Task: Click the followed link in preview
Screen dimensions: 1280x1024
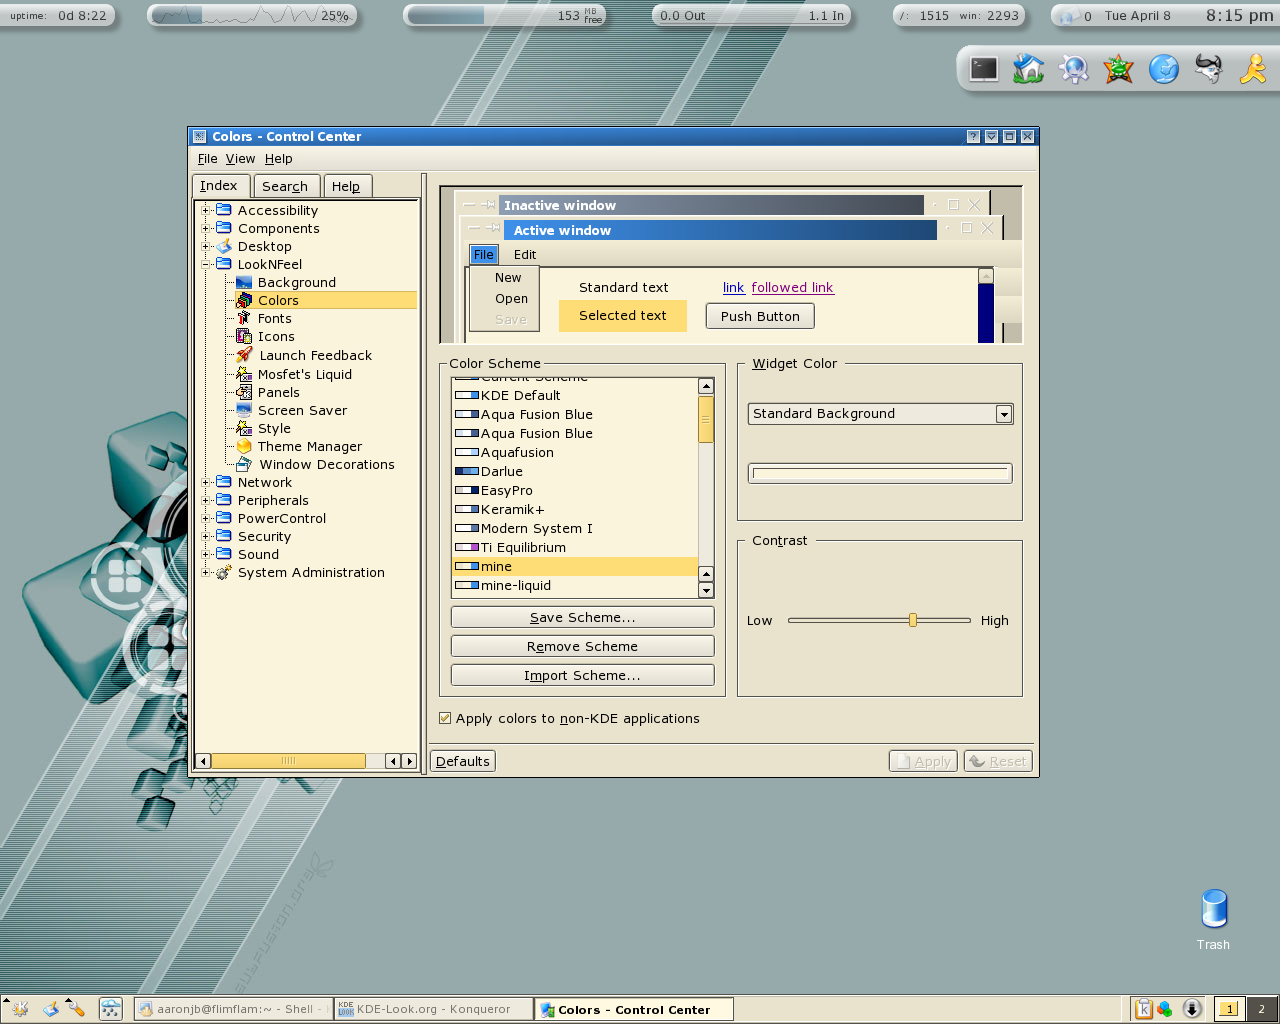Action: (792, 287)
